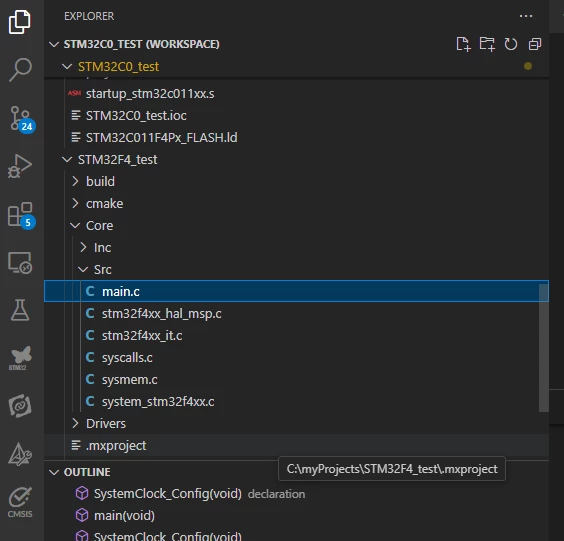Expand the Inc folder
This screenshot has width=564, height=541.
(83, 247)
